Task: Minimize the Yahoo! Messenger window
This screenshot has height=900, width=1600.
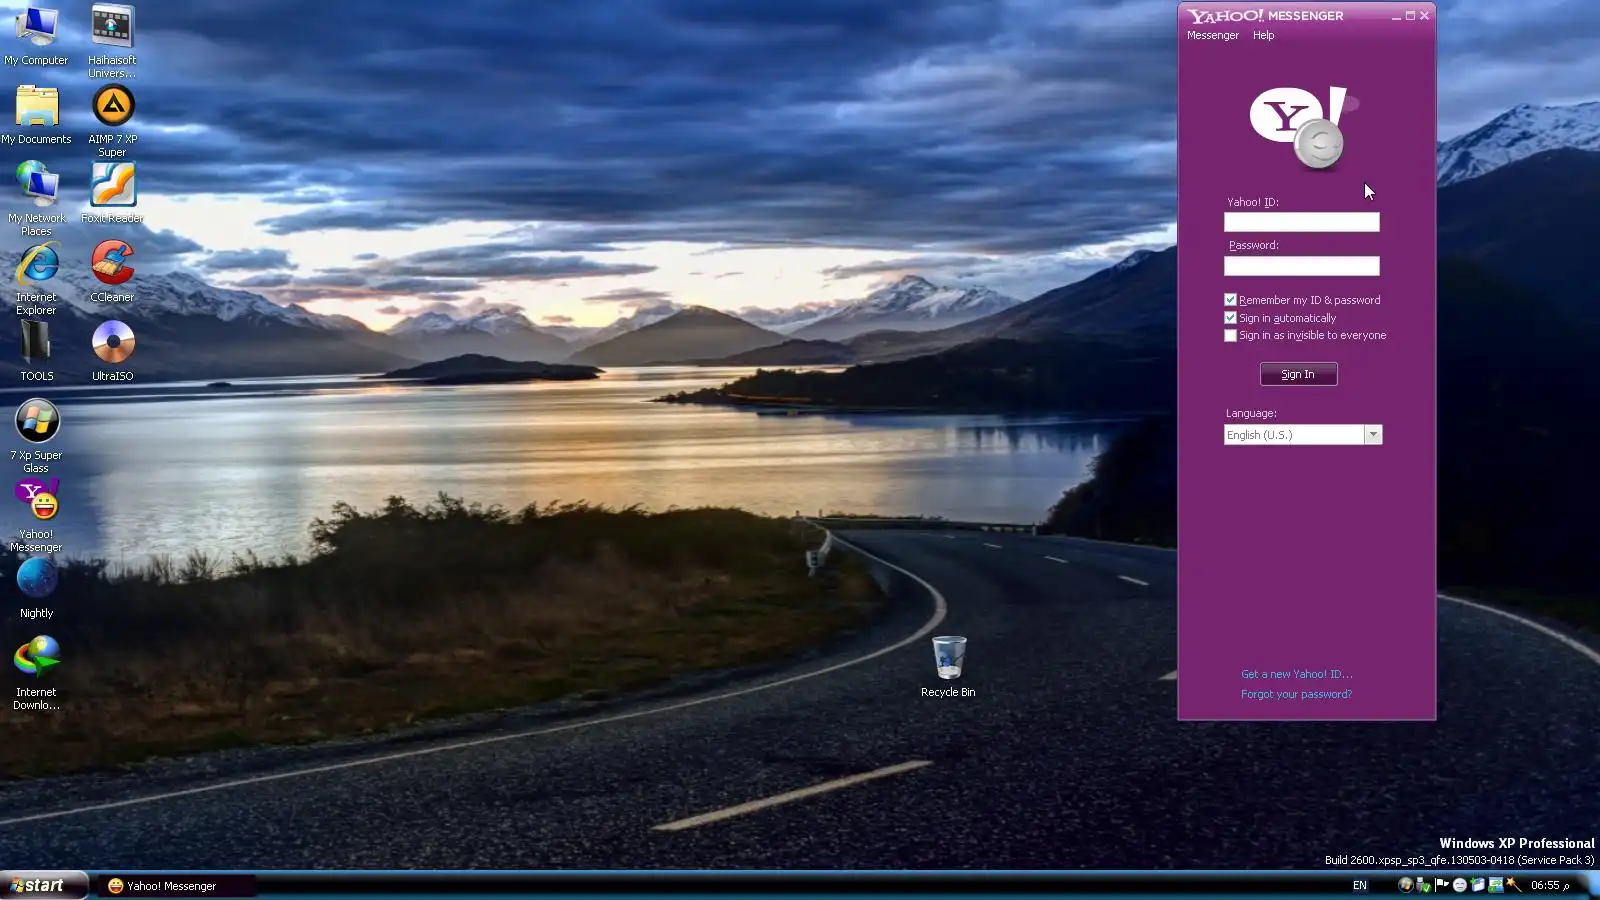Action: click(x=1396, y=16)
